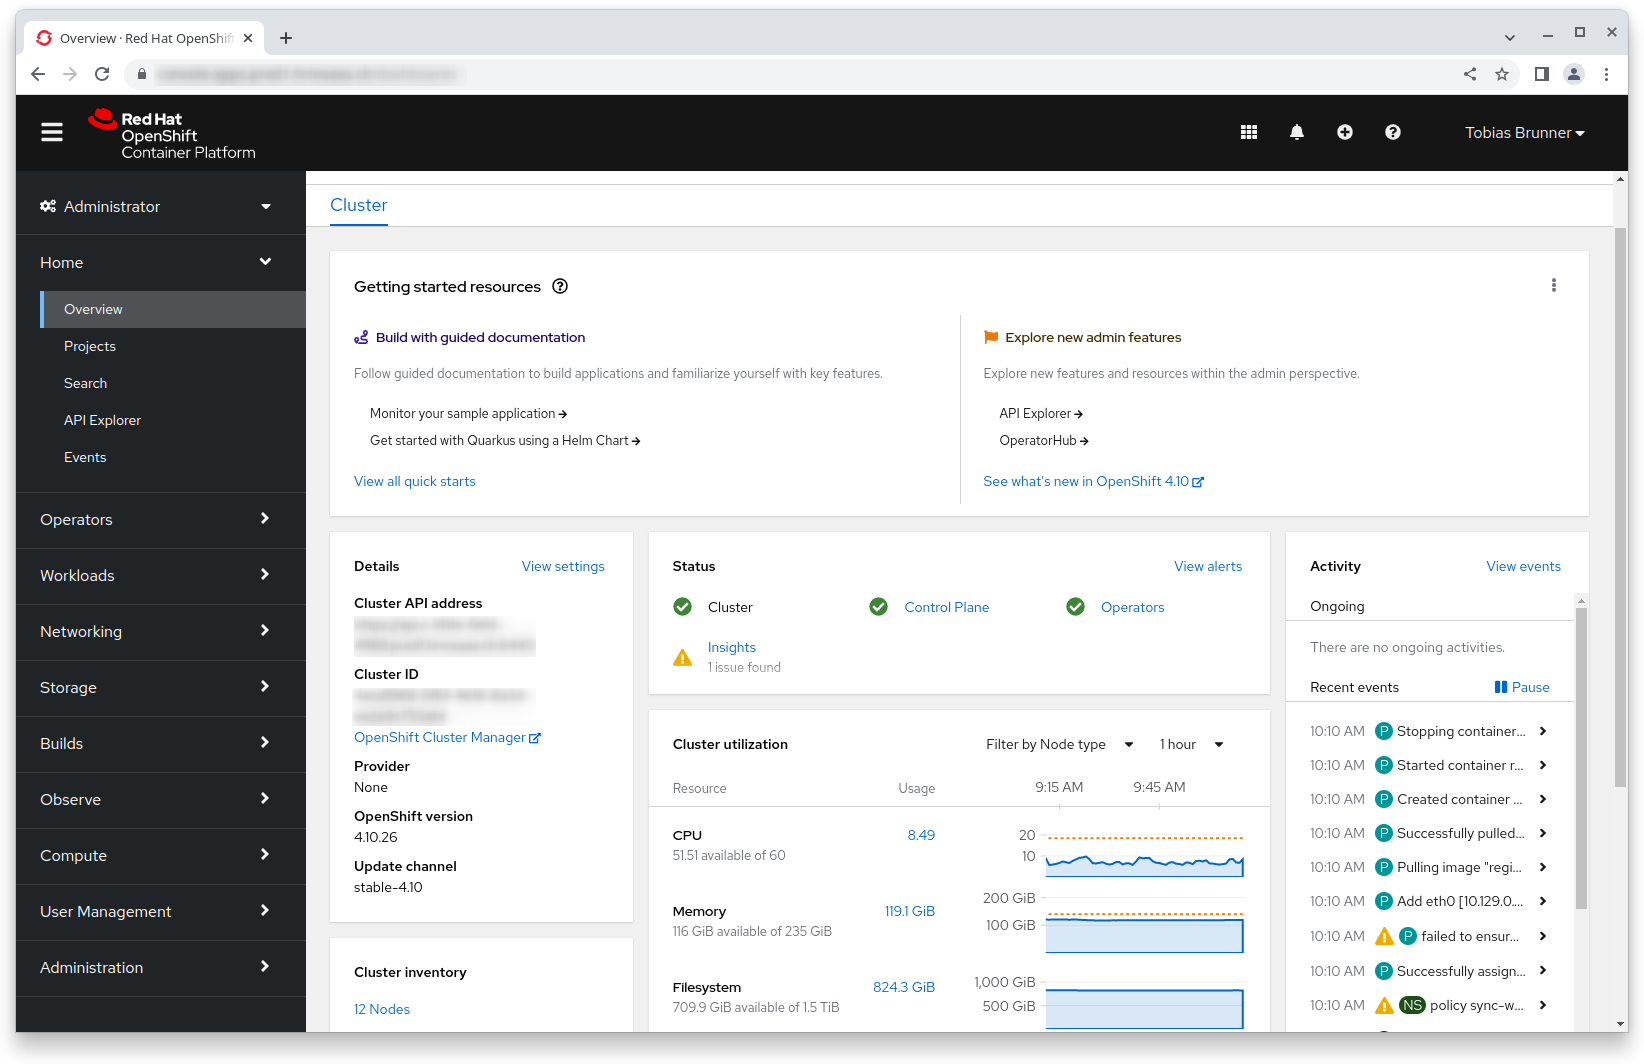Click the View alerts link

click(x=1207, y=566)
